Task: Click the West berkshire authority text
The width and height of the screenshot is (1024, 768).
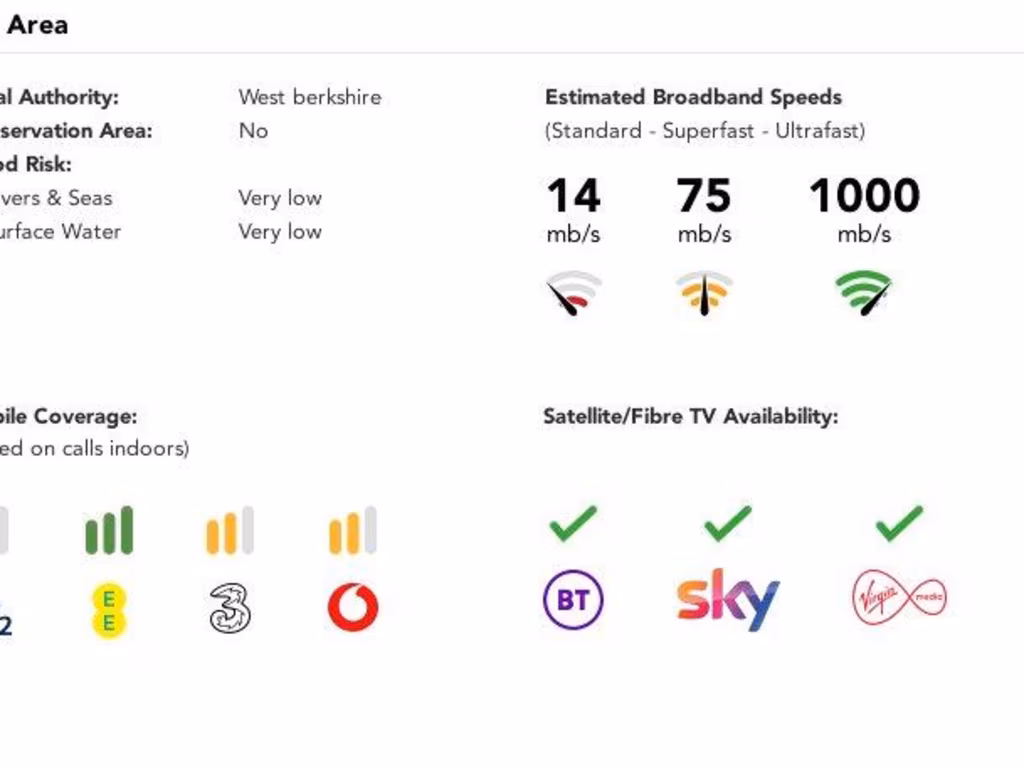Action: [x=309, y=97]
